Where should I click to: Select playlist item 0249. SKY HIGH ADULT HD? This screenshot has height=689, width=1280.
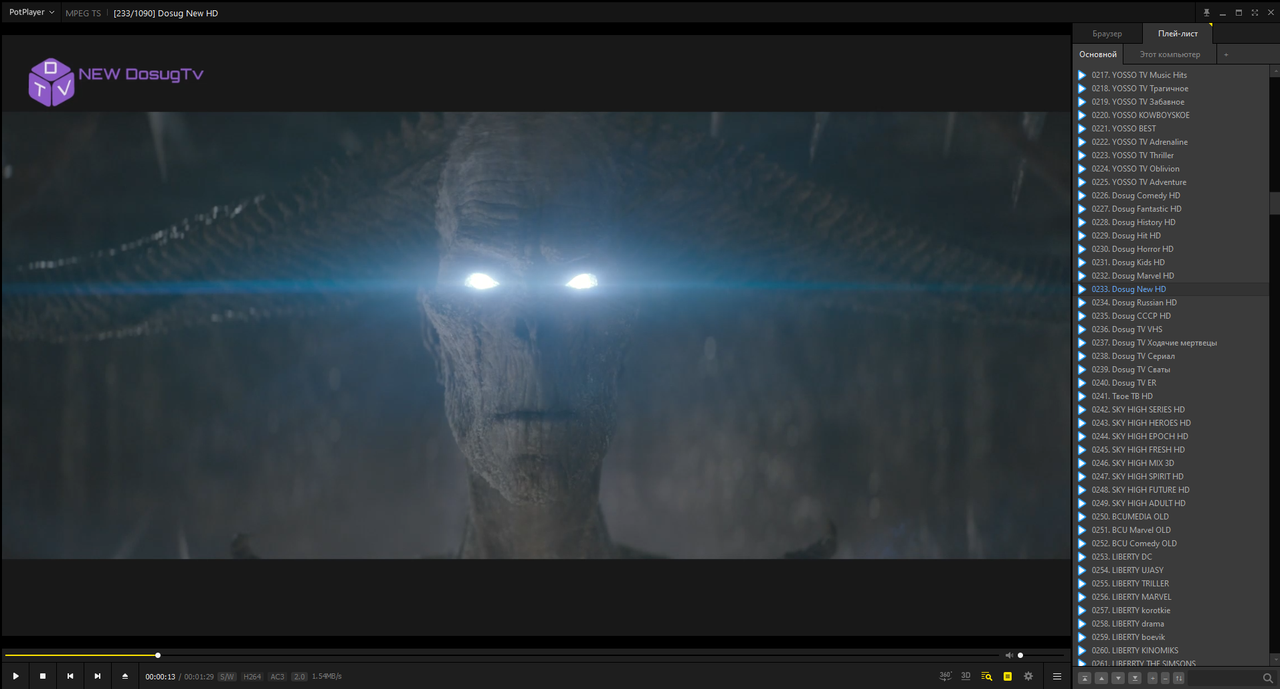click(x=1172, y=503)
